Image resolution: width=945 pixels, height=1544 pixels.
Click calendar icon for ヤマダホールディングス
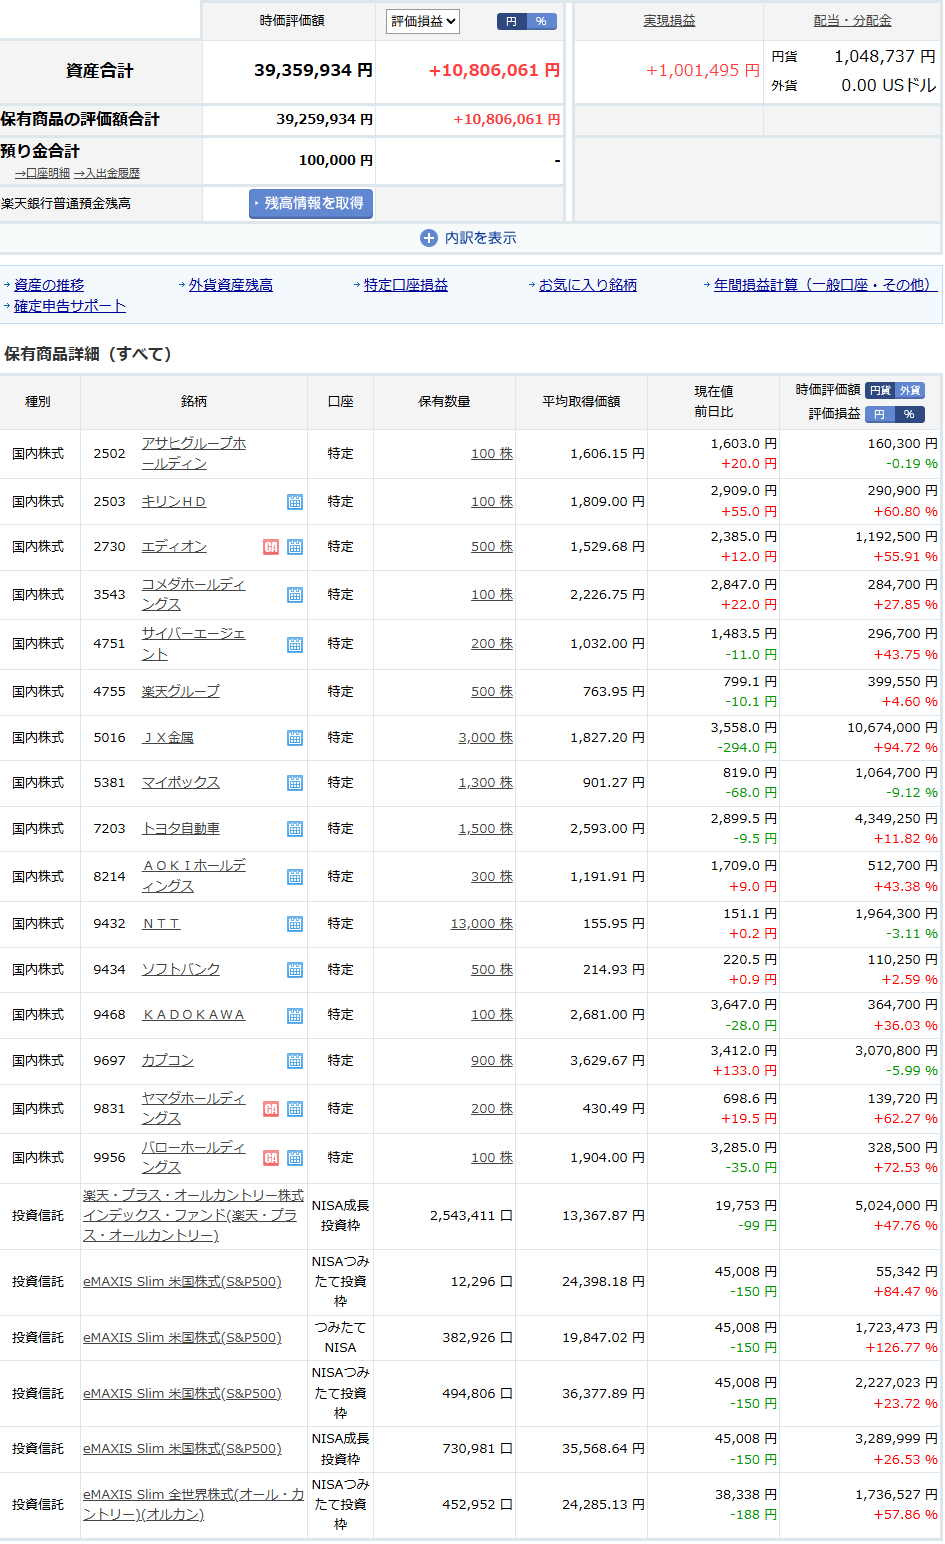pos(295,1109)
